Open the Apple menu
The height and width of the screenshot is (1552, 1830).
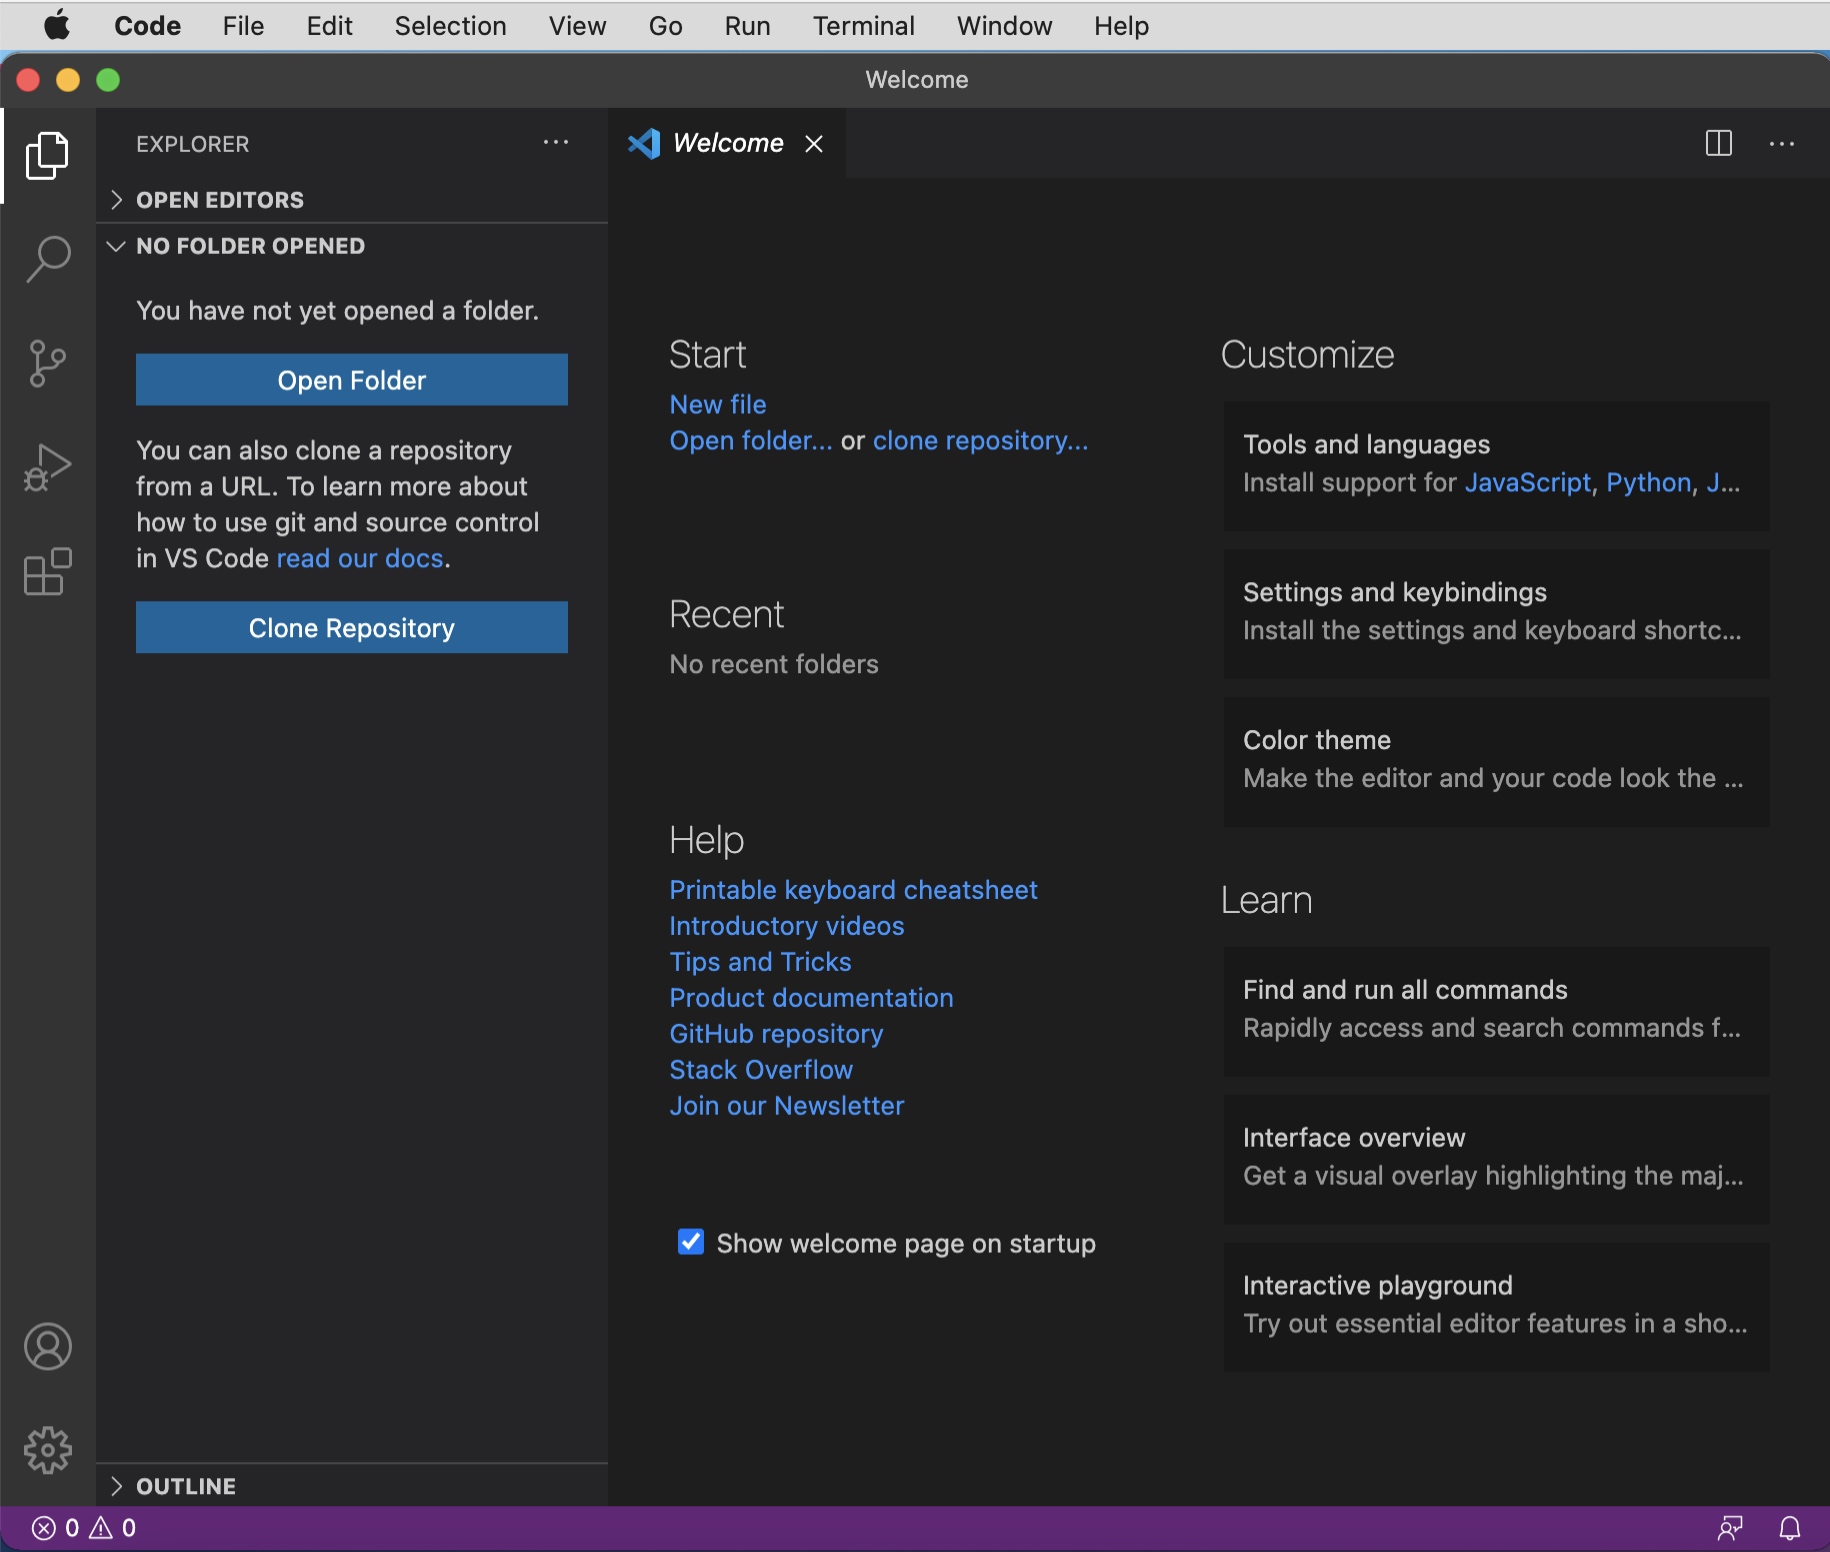(57, 25)
